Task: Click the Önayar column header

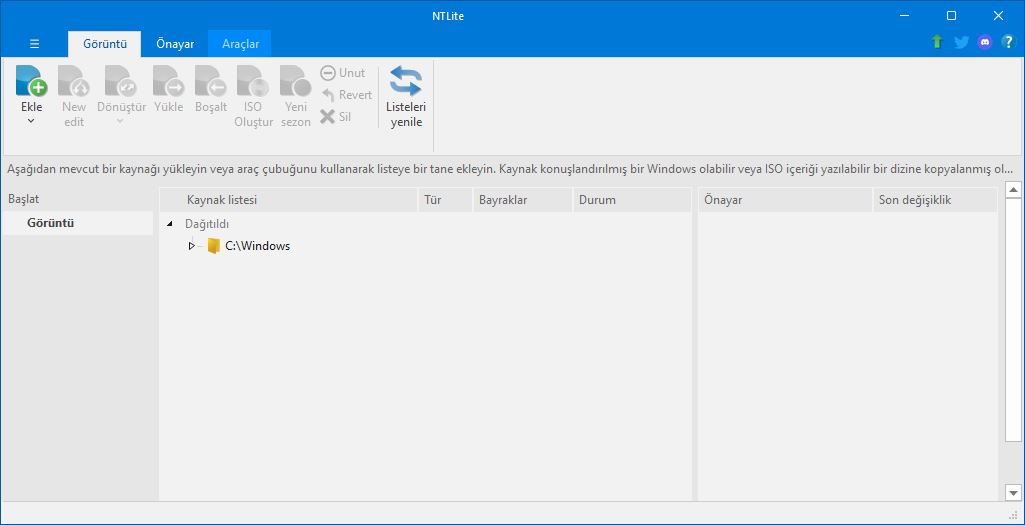Action: (785, 200)
